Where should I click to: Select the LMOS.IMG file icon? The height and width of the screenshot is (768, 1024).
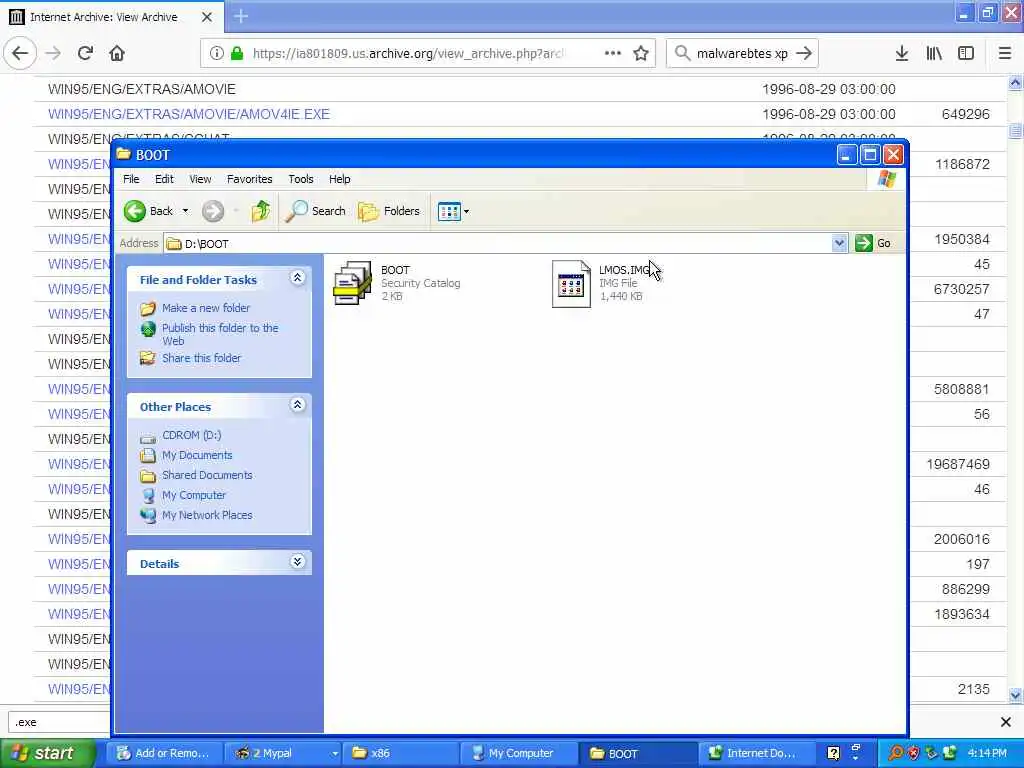click(571, 283)
